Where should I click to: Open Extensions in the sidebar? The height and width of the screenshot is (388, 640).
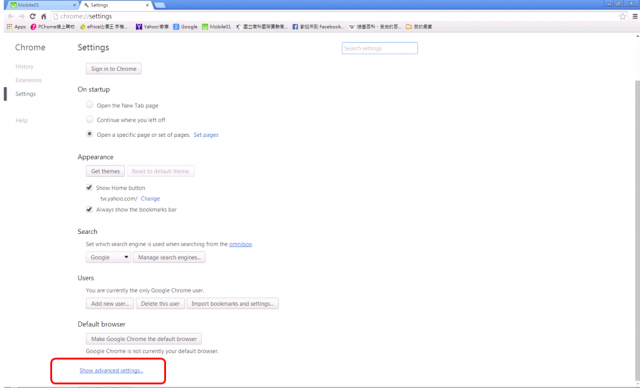(x=29, y=80)
